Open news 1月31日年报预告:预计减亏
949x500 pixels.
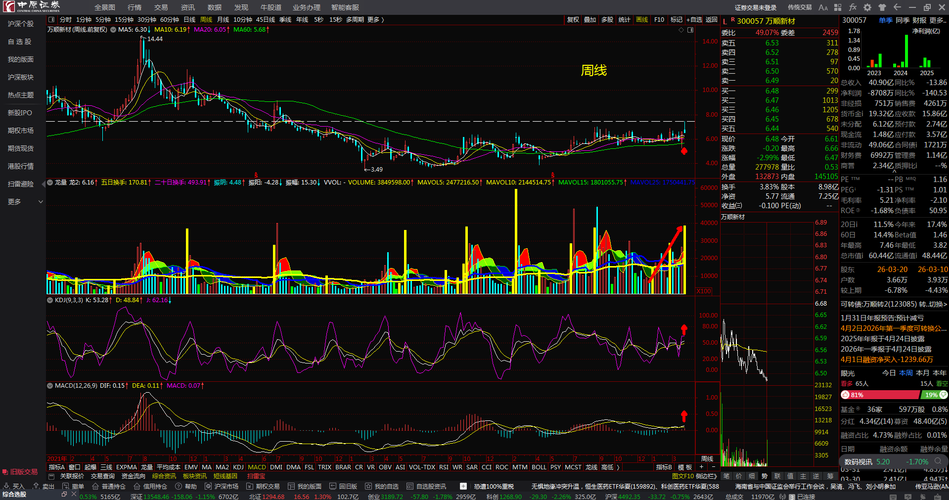(882, 318)
